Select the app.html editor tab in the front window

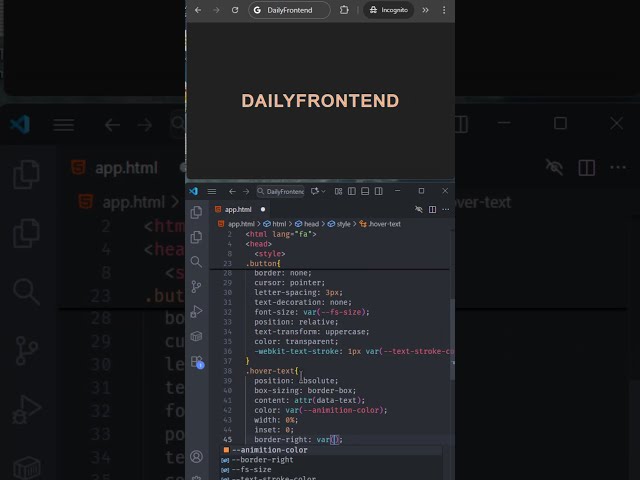tap(239, 209)
